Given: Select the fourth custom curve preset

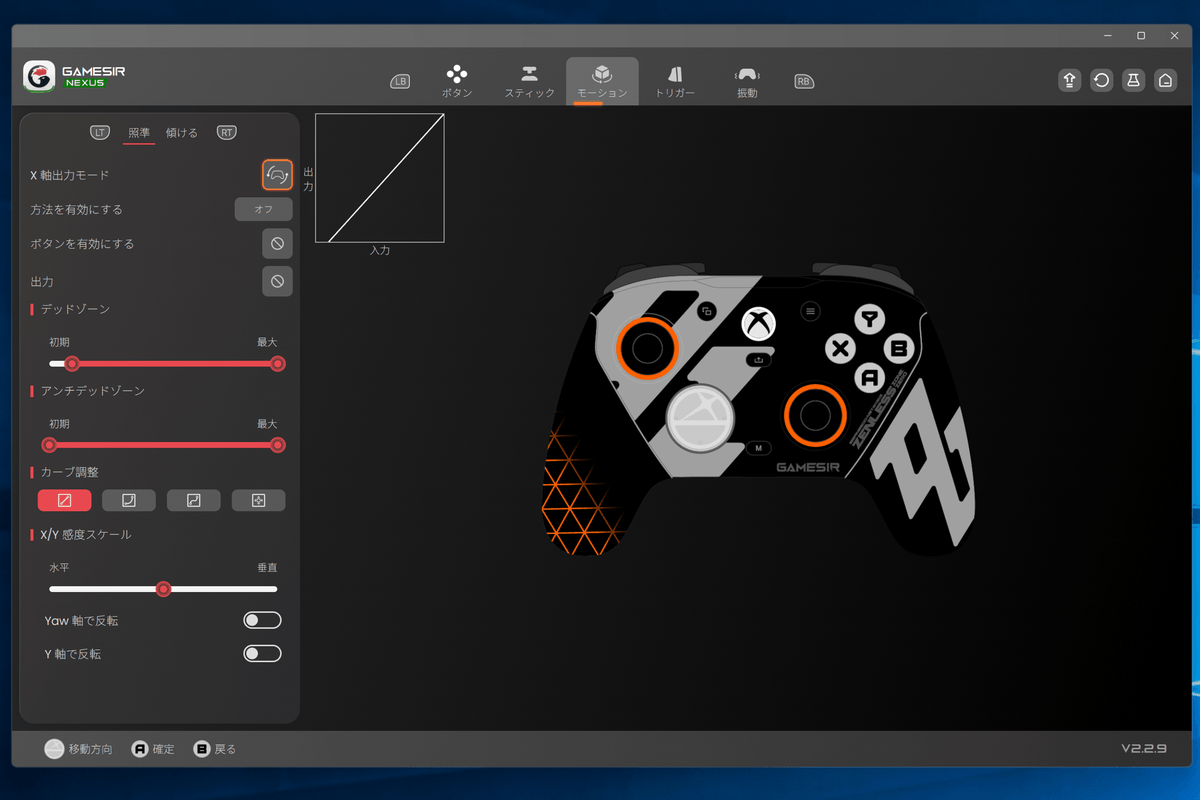Looking at the screenshot, I should 258,500.
